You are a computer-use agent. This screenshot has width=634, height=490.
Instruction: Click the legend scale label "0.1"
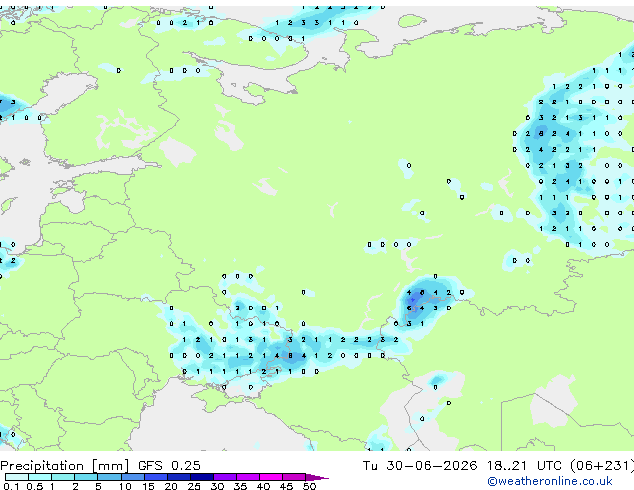[x=12, y=486]
